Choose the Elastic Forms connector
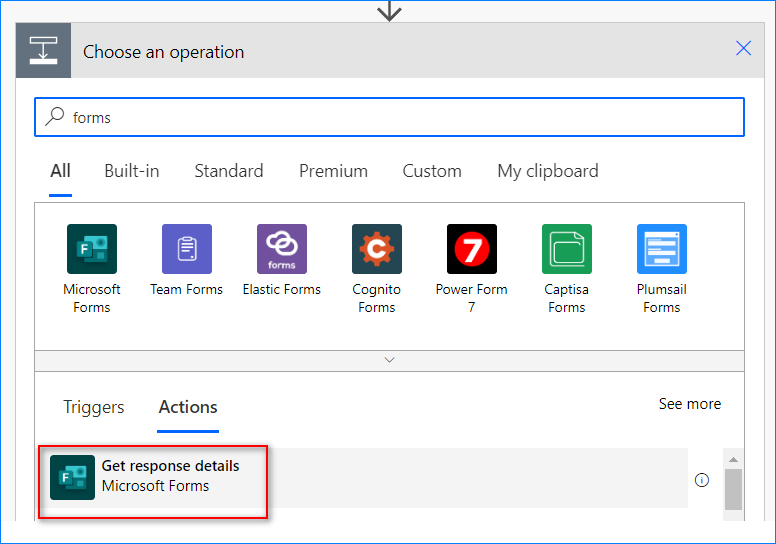776x544 pixels. pos(282,261)
